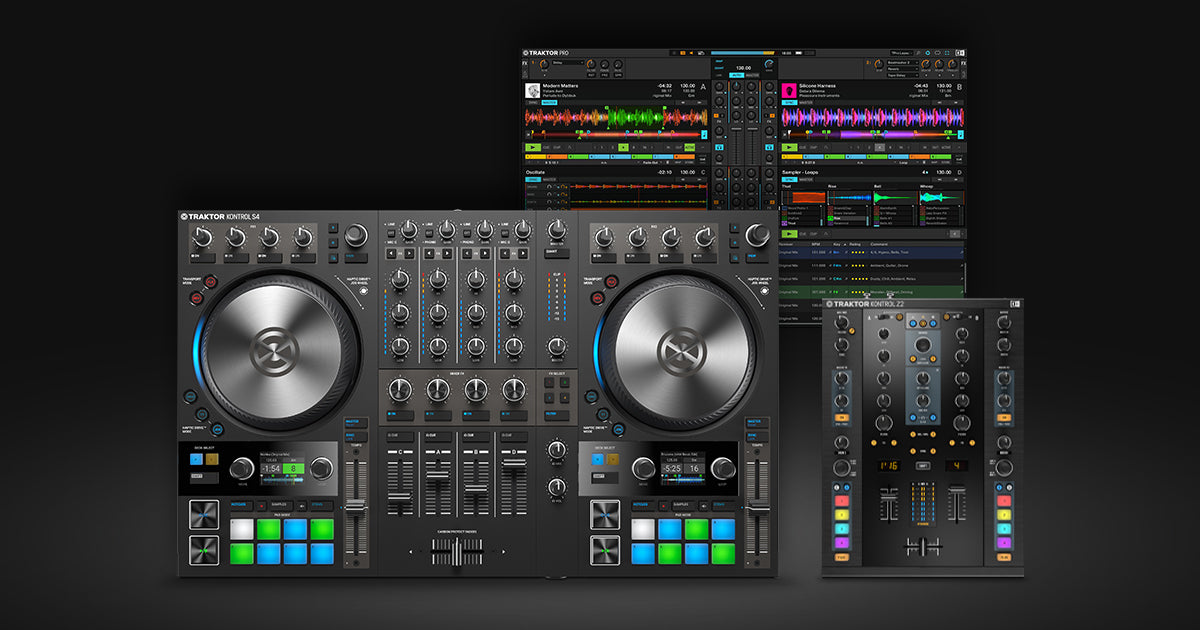Toggle SYNC on Sampler - Loops deck D

tap(789, 180)
